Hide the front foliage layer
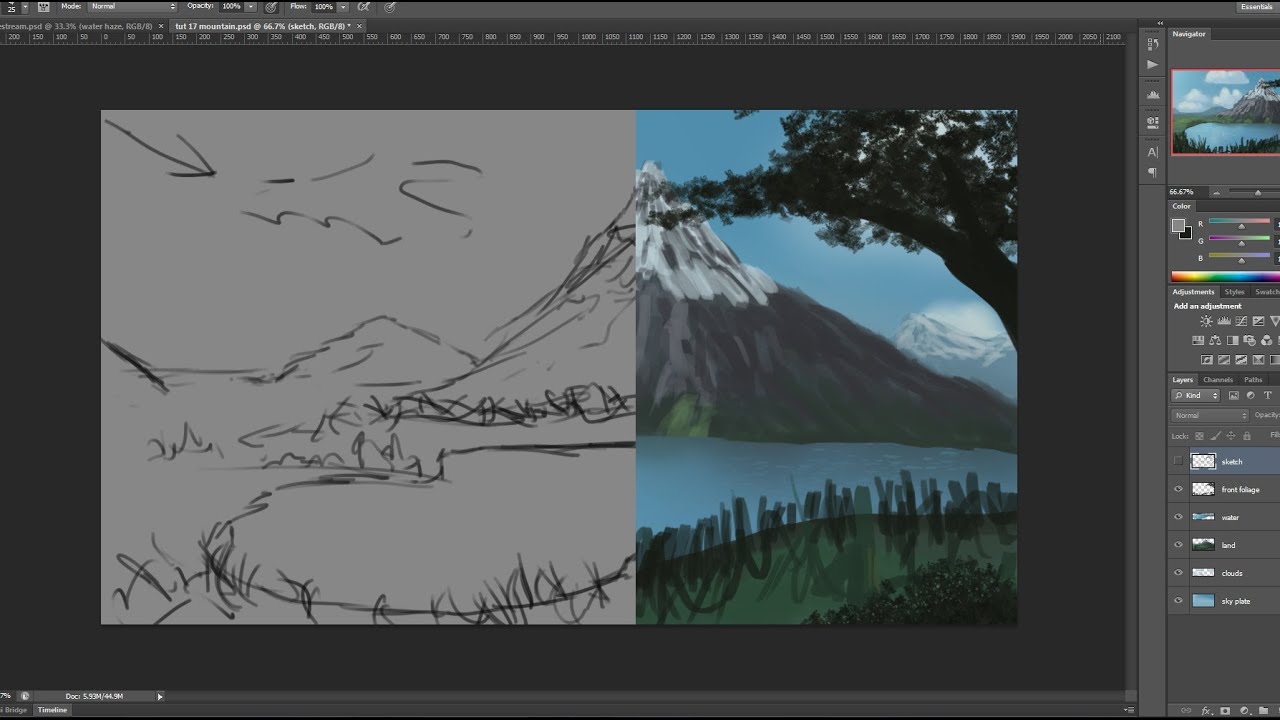Image resolution: width=1280 pixels, height=720 pixels. tap(1178, 489)
